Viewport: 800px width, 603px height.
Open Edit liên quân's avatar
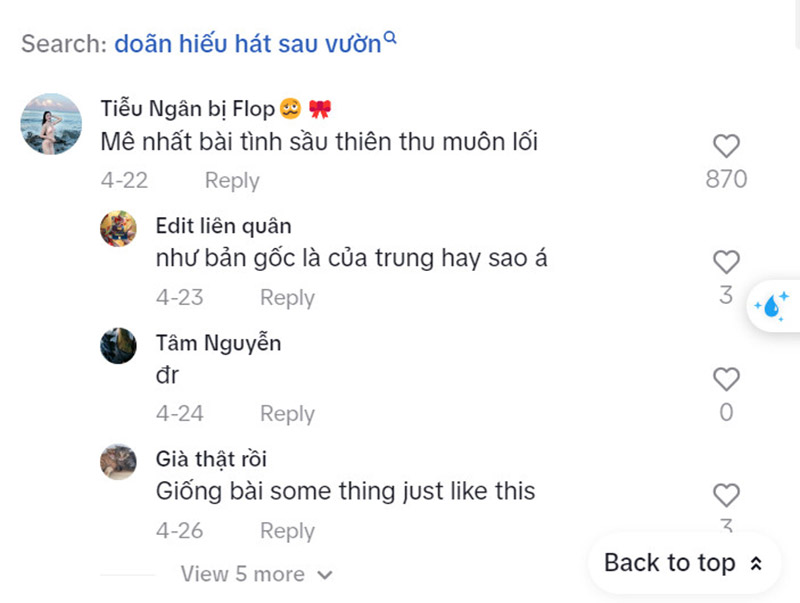[x=119, y=229]
